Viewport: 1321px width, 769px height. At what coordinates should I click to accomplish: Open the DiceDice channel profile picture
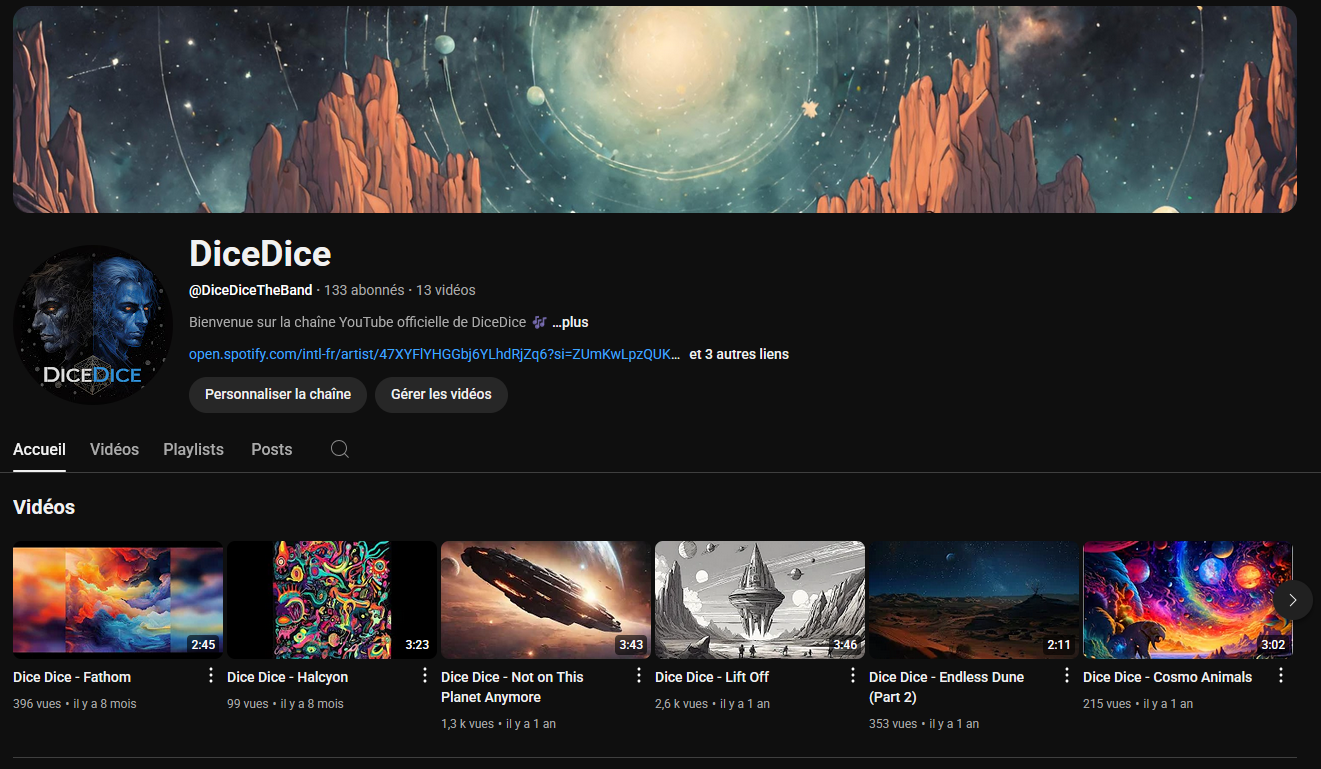coord(93,325)
